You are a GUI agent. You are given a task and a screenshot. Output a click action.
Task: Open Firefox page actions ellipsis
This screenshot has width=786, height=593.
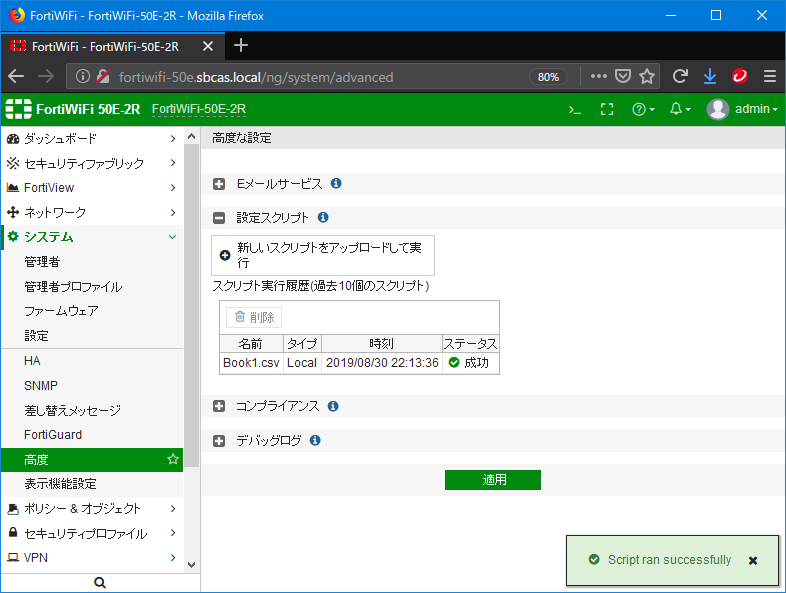[x=599, y=76]
